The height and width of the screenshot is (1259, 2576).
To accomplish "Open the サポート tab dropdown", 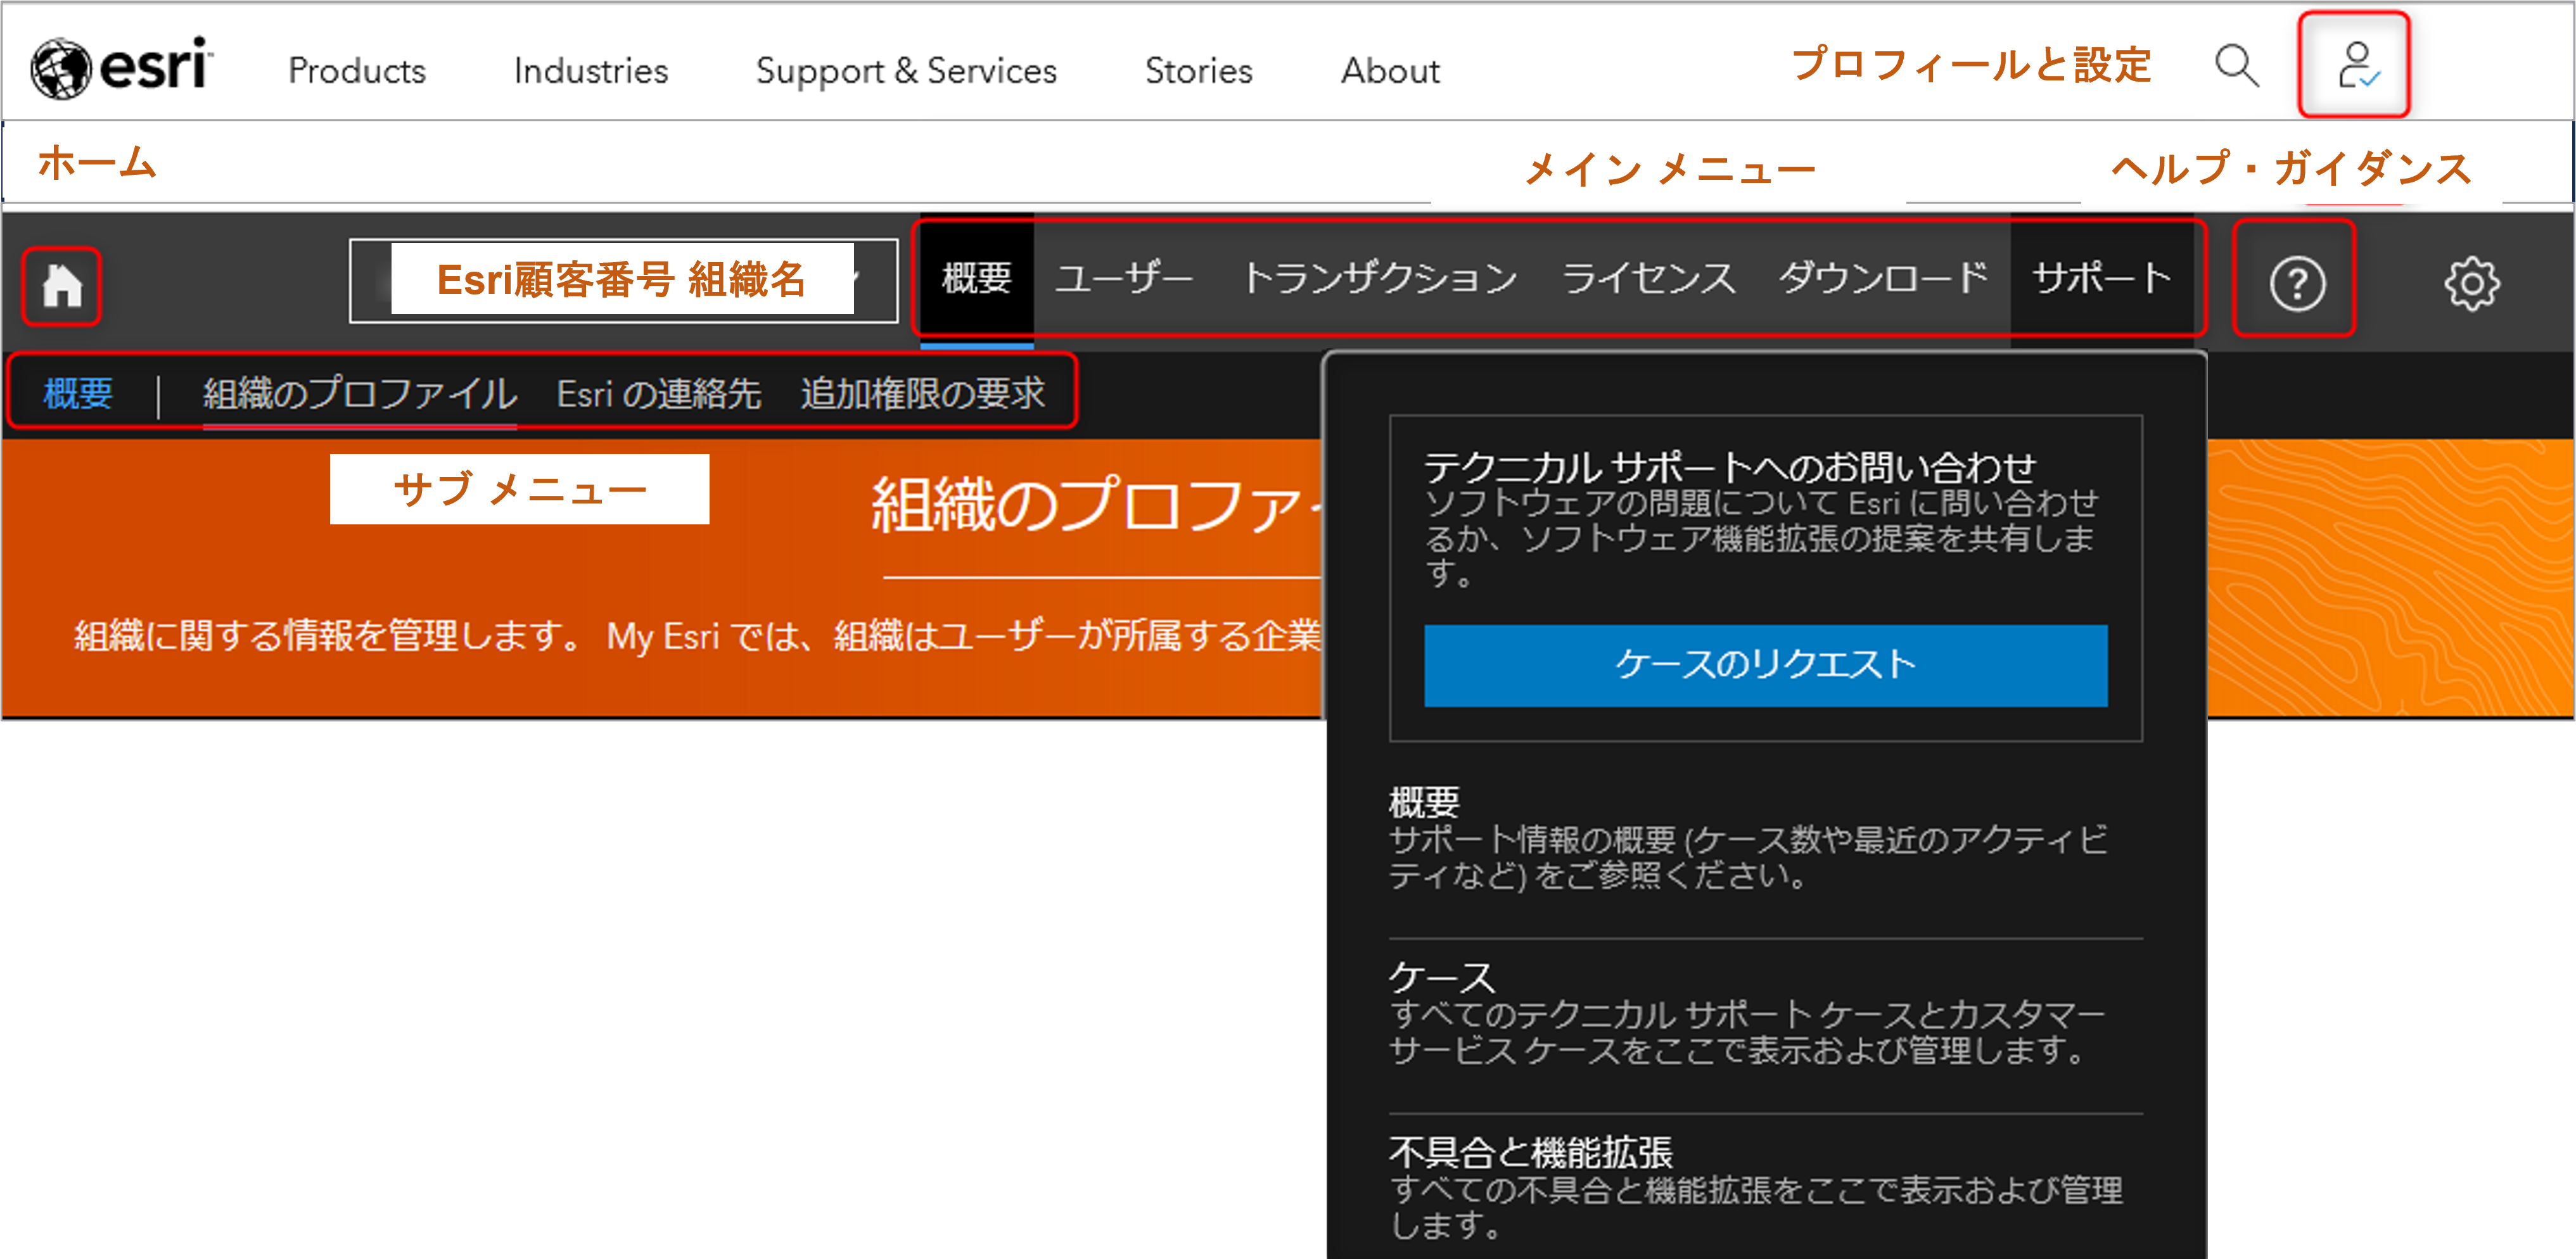I will coord(2102,278).
